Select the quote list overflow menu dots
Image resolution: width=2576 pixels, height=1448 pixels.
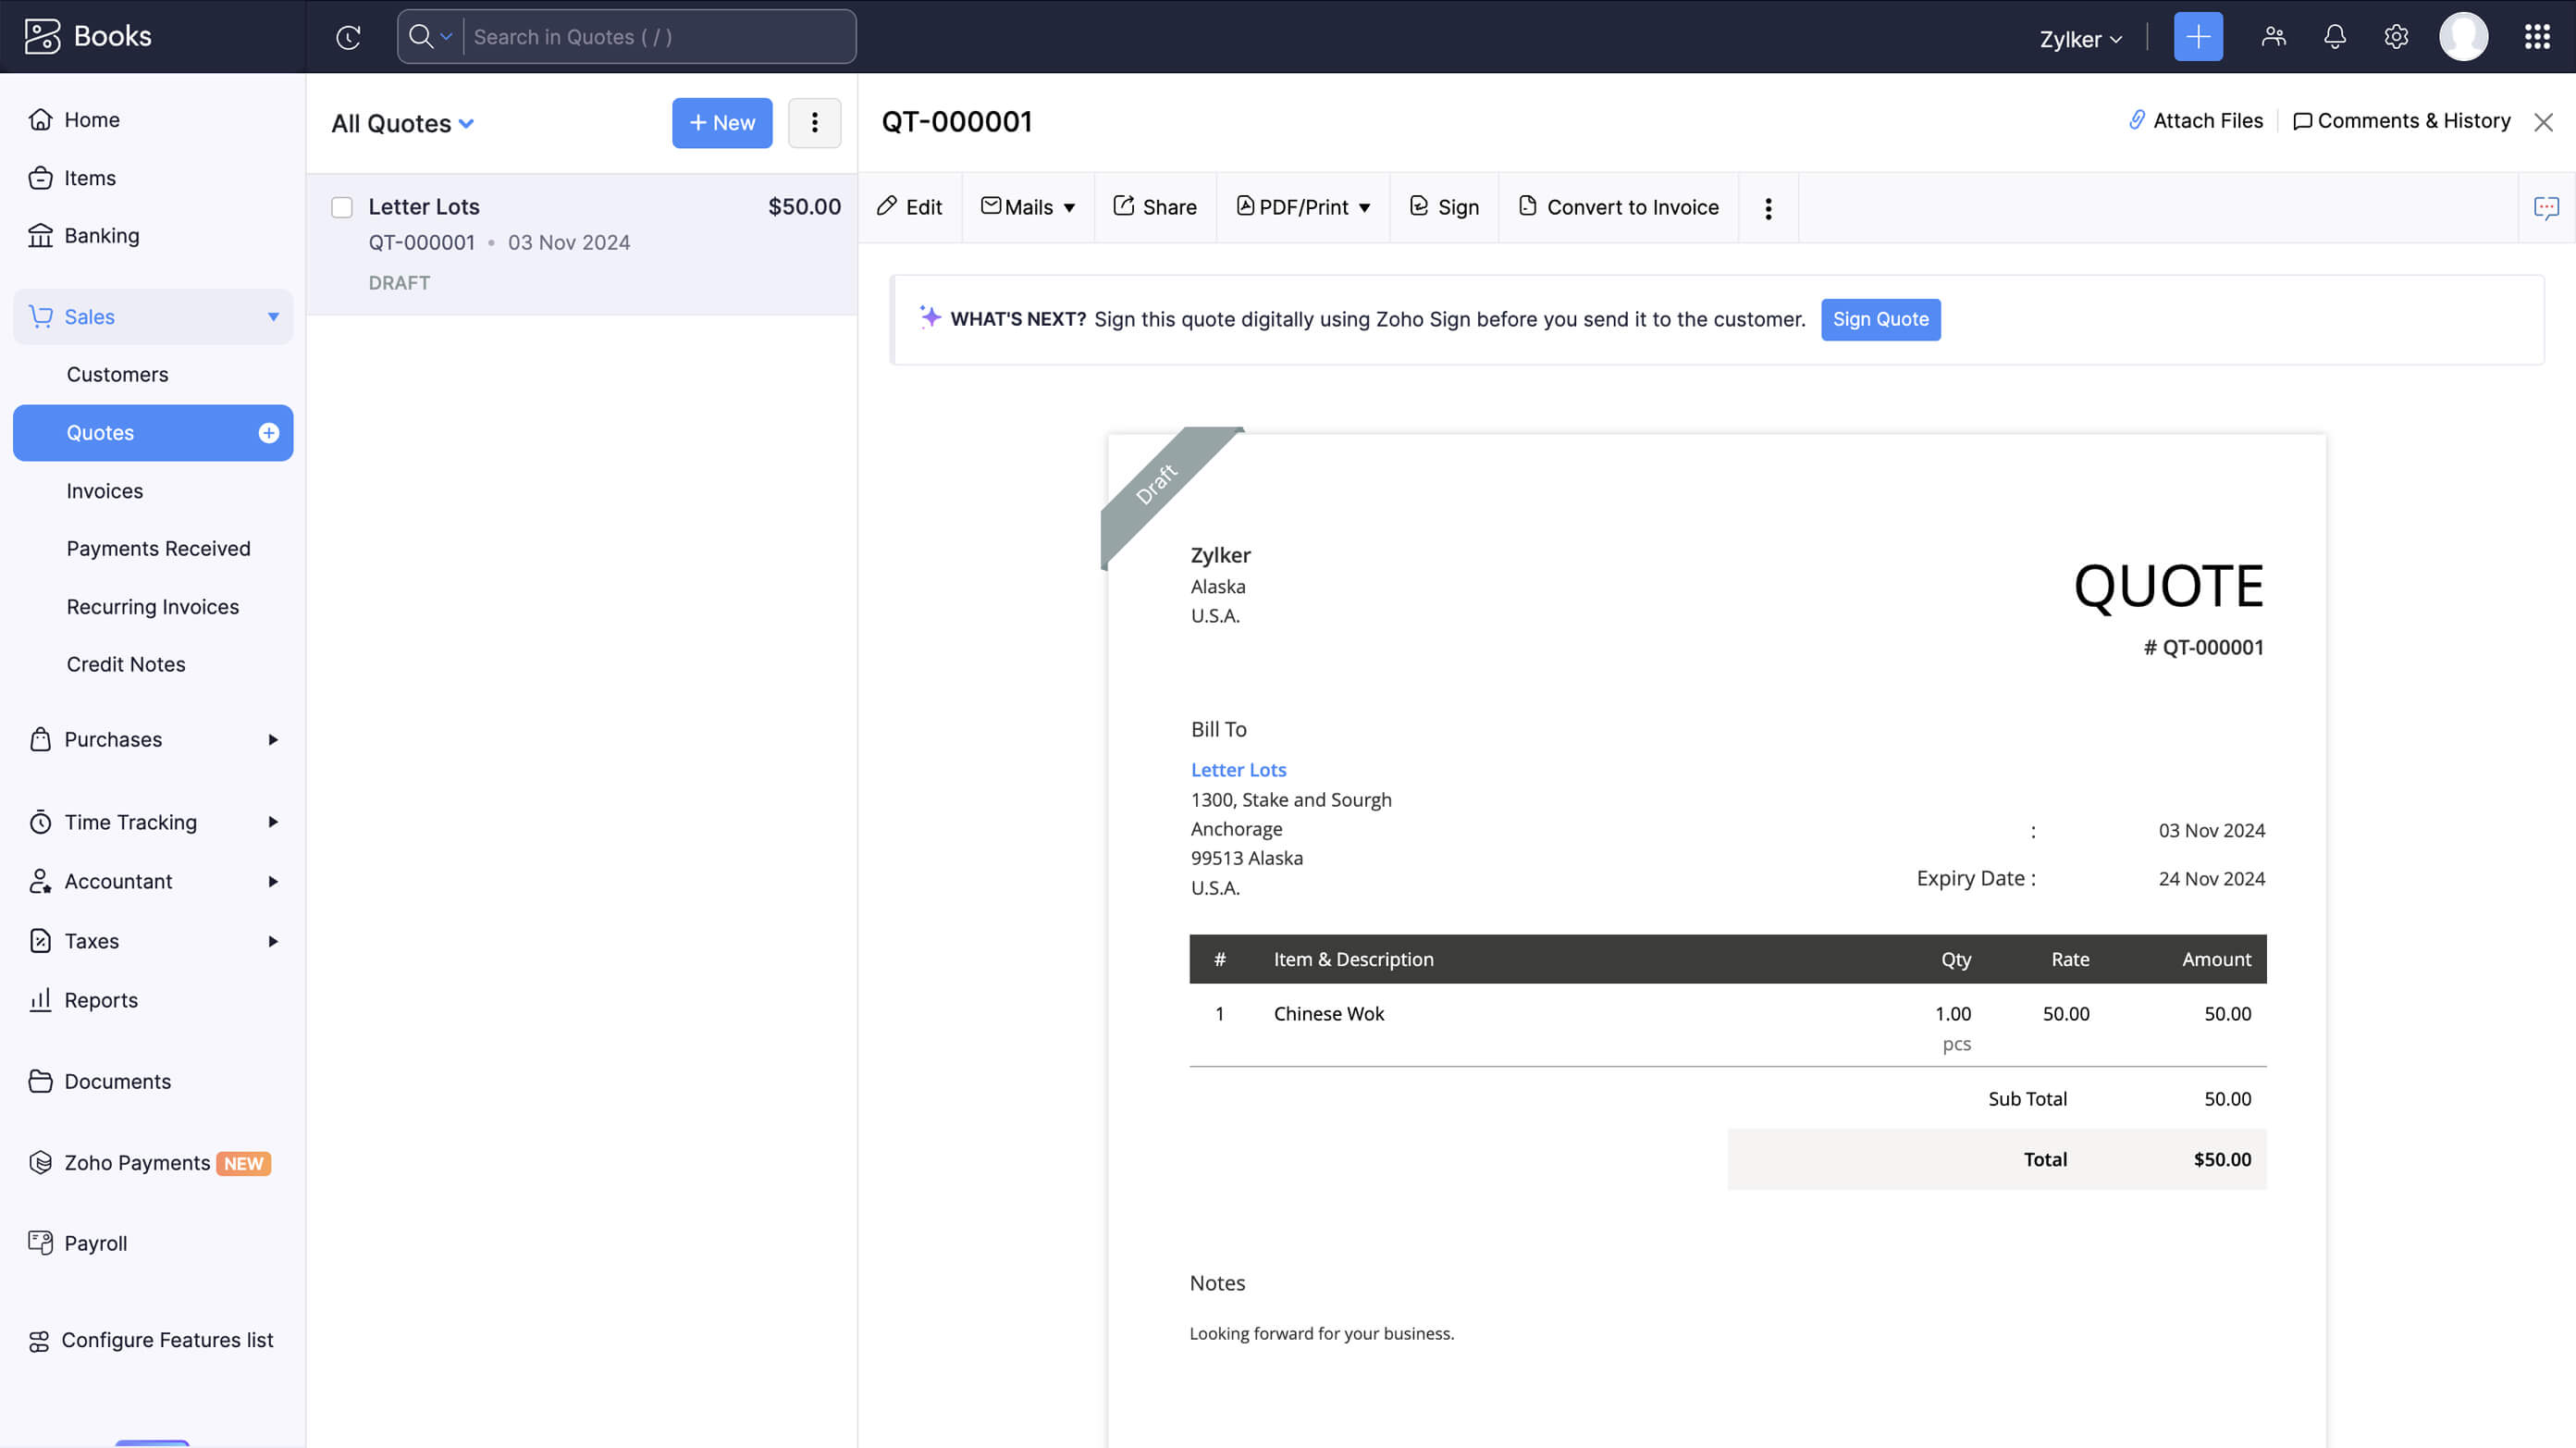[814, 123]
